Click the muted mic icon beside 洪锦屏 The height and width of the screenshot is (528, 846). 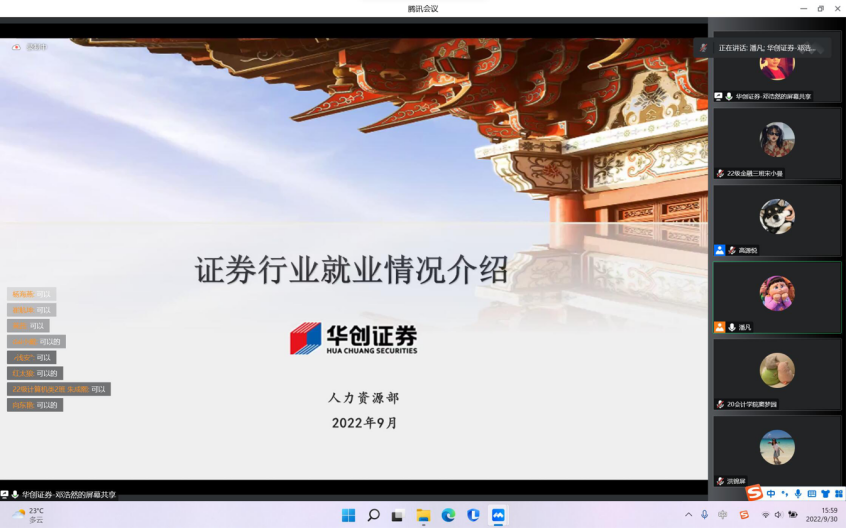point(719,481)
